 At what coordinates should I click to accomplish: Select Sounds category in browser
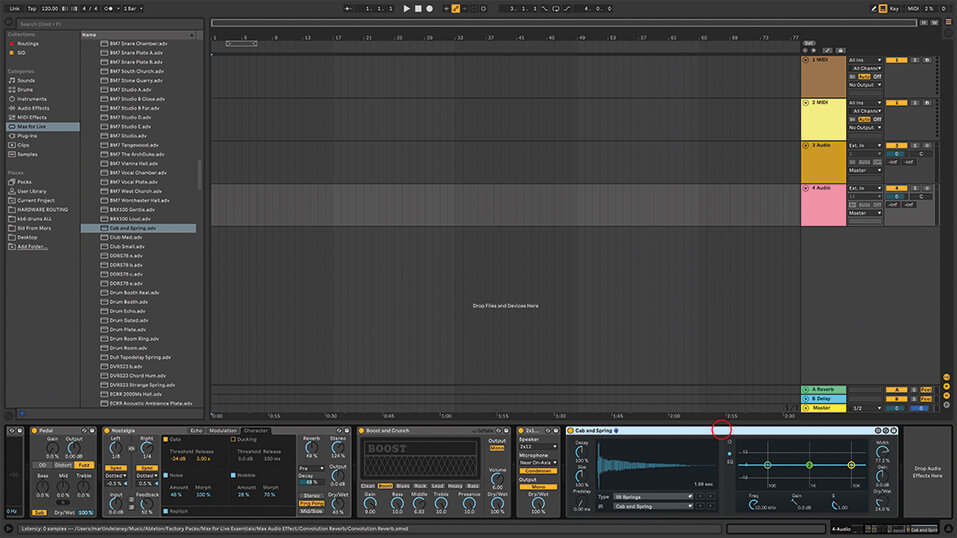click(x=26, y=81)
